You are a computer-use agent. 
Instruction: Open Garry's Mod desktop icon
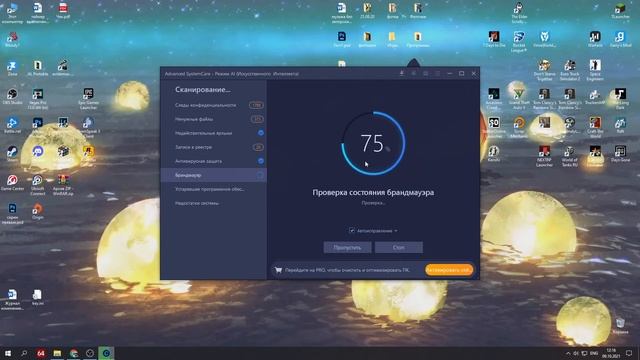click(620, 39)
